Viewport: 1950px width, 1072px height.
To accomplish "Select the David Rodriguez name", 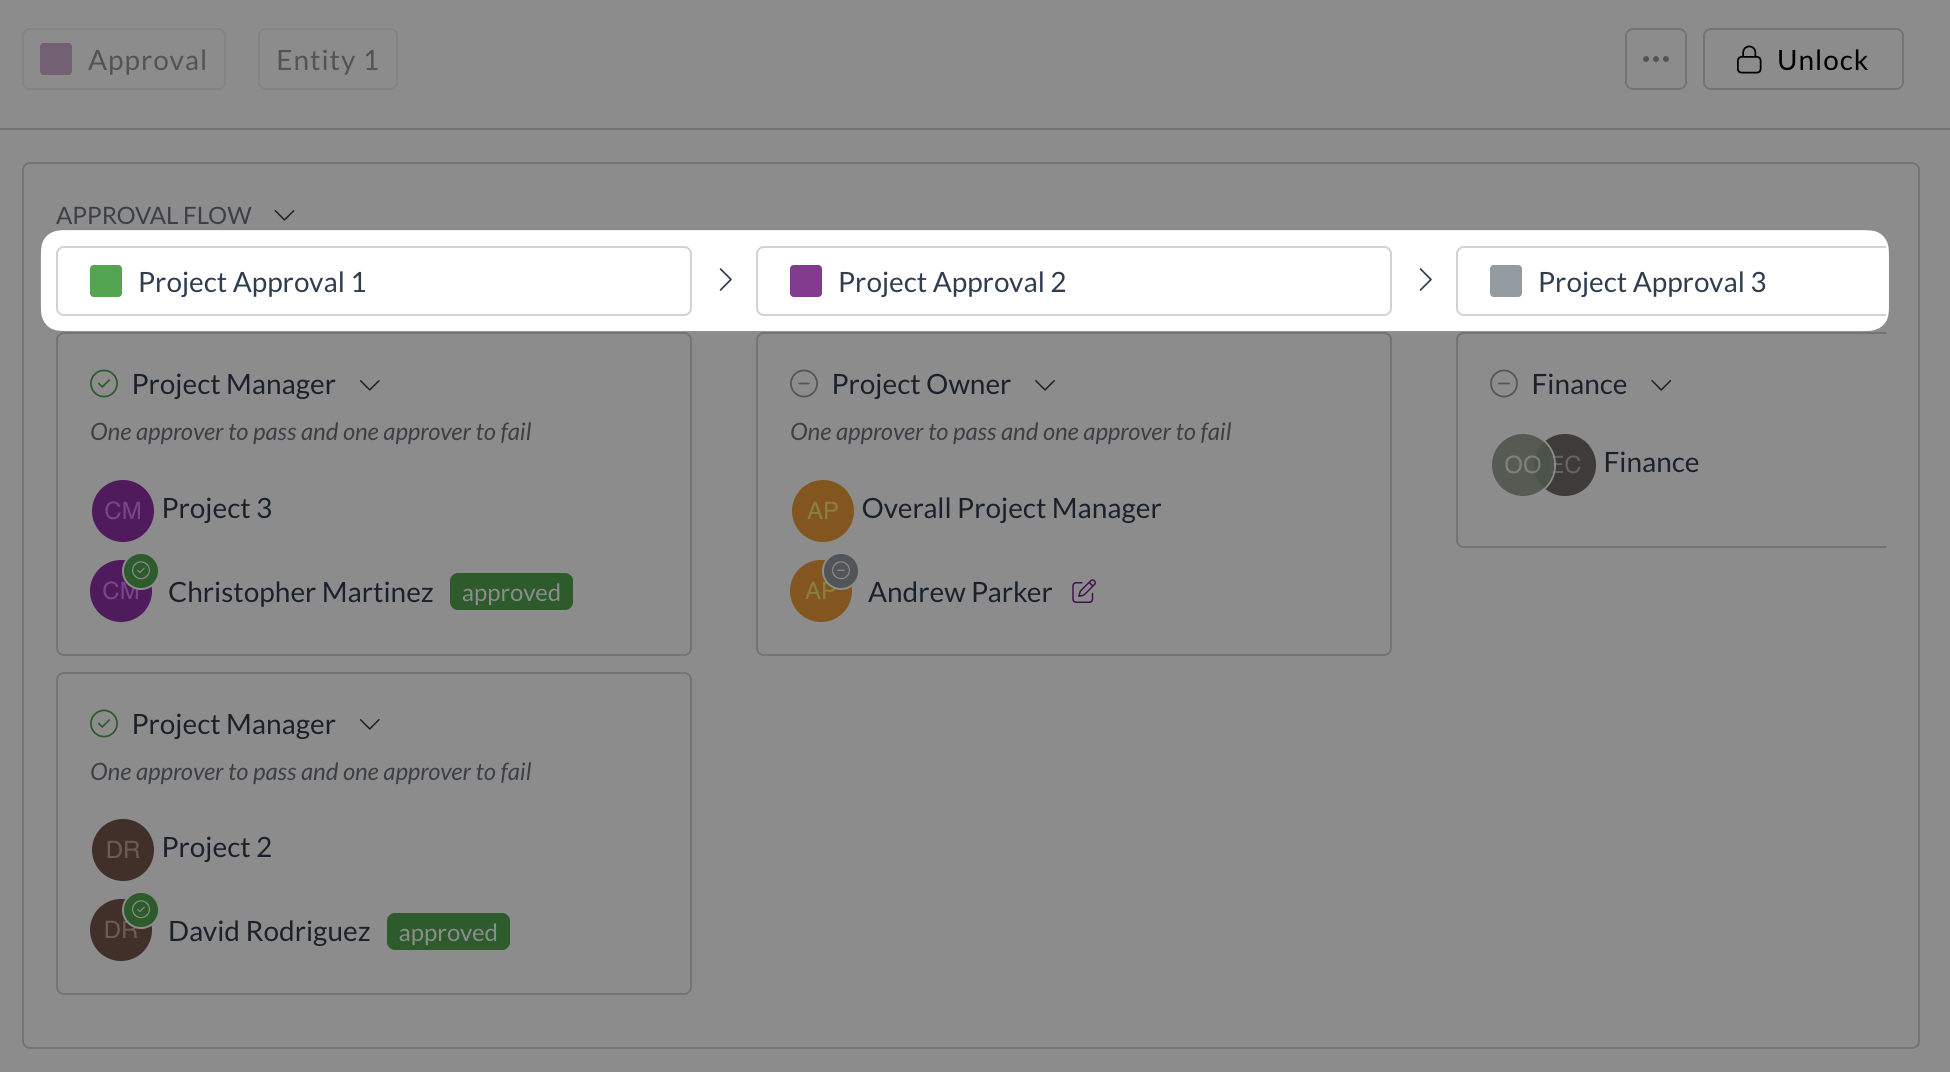I will click(269, 932).
